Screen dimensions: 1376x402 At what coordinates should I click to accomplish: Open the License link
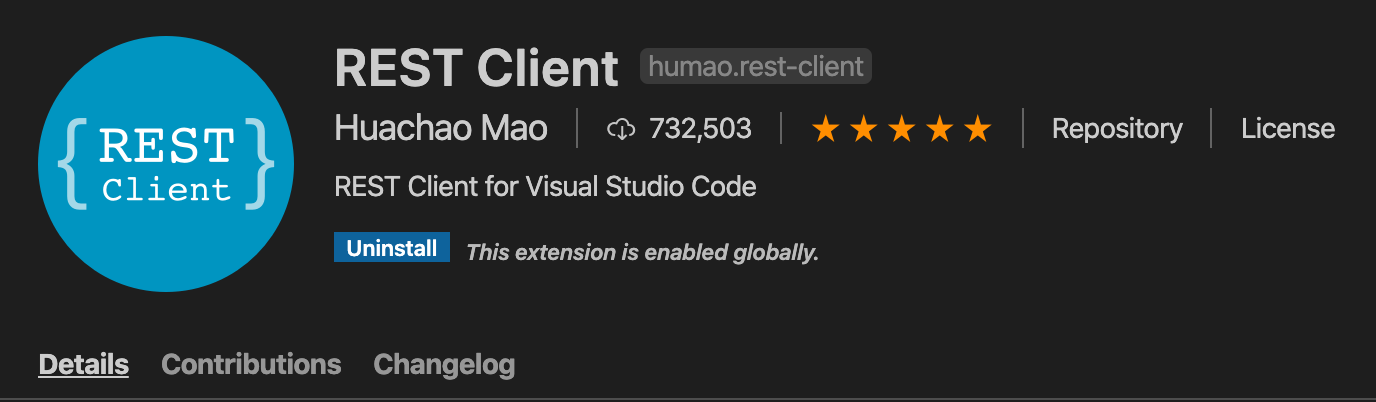[x=1287, y=129]
